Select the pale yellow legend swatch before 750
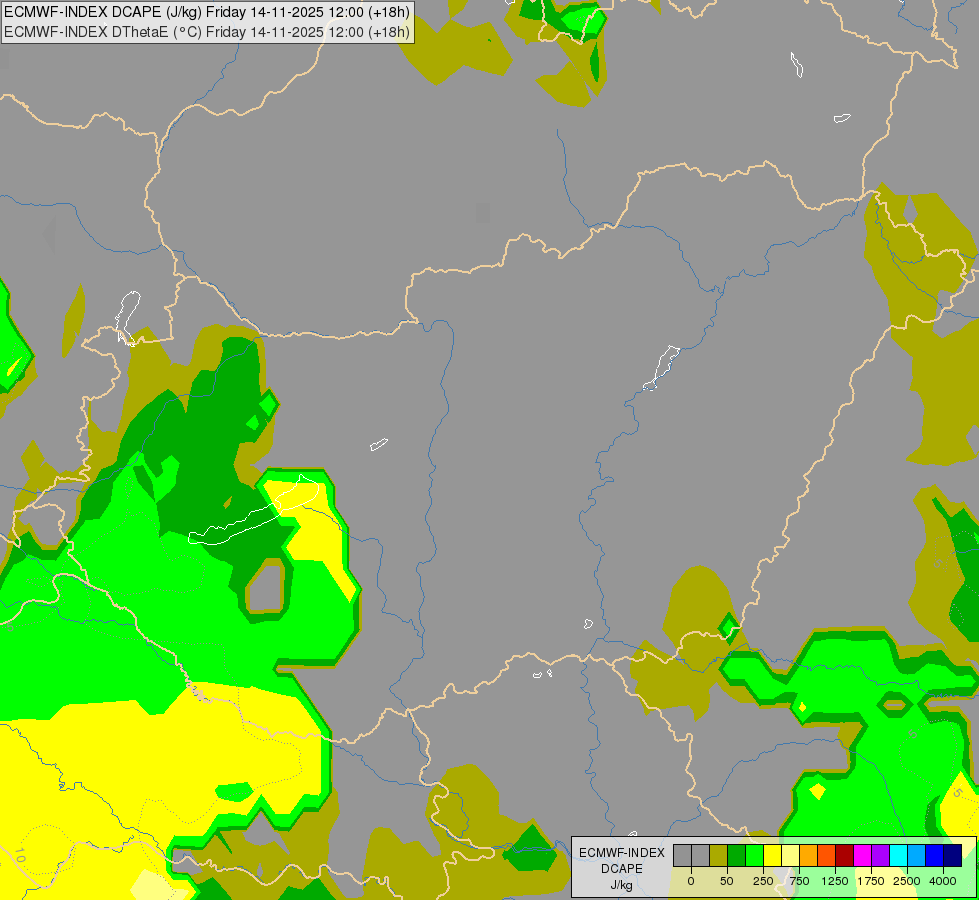The image size is (979, 900). click(790, 855)
